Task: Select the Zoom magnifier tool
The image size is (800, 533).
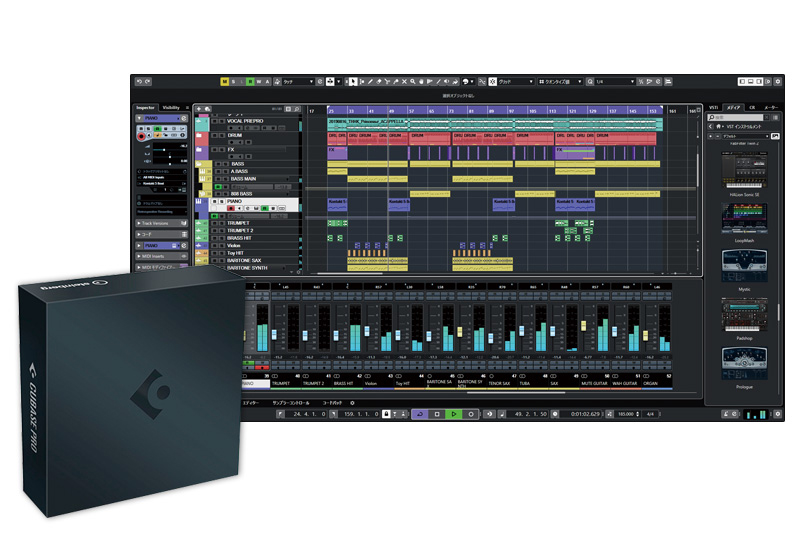Action: point(413,82)
